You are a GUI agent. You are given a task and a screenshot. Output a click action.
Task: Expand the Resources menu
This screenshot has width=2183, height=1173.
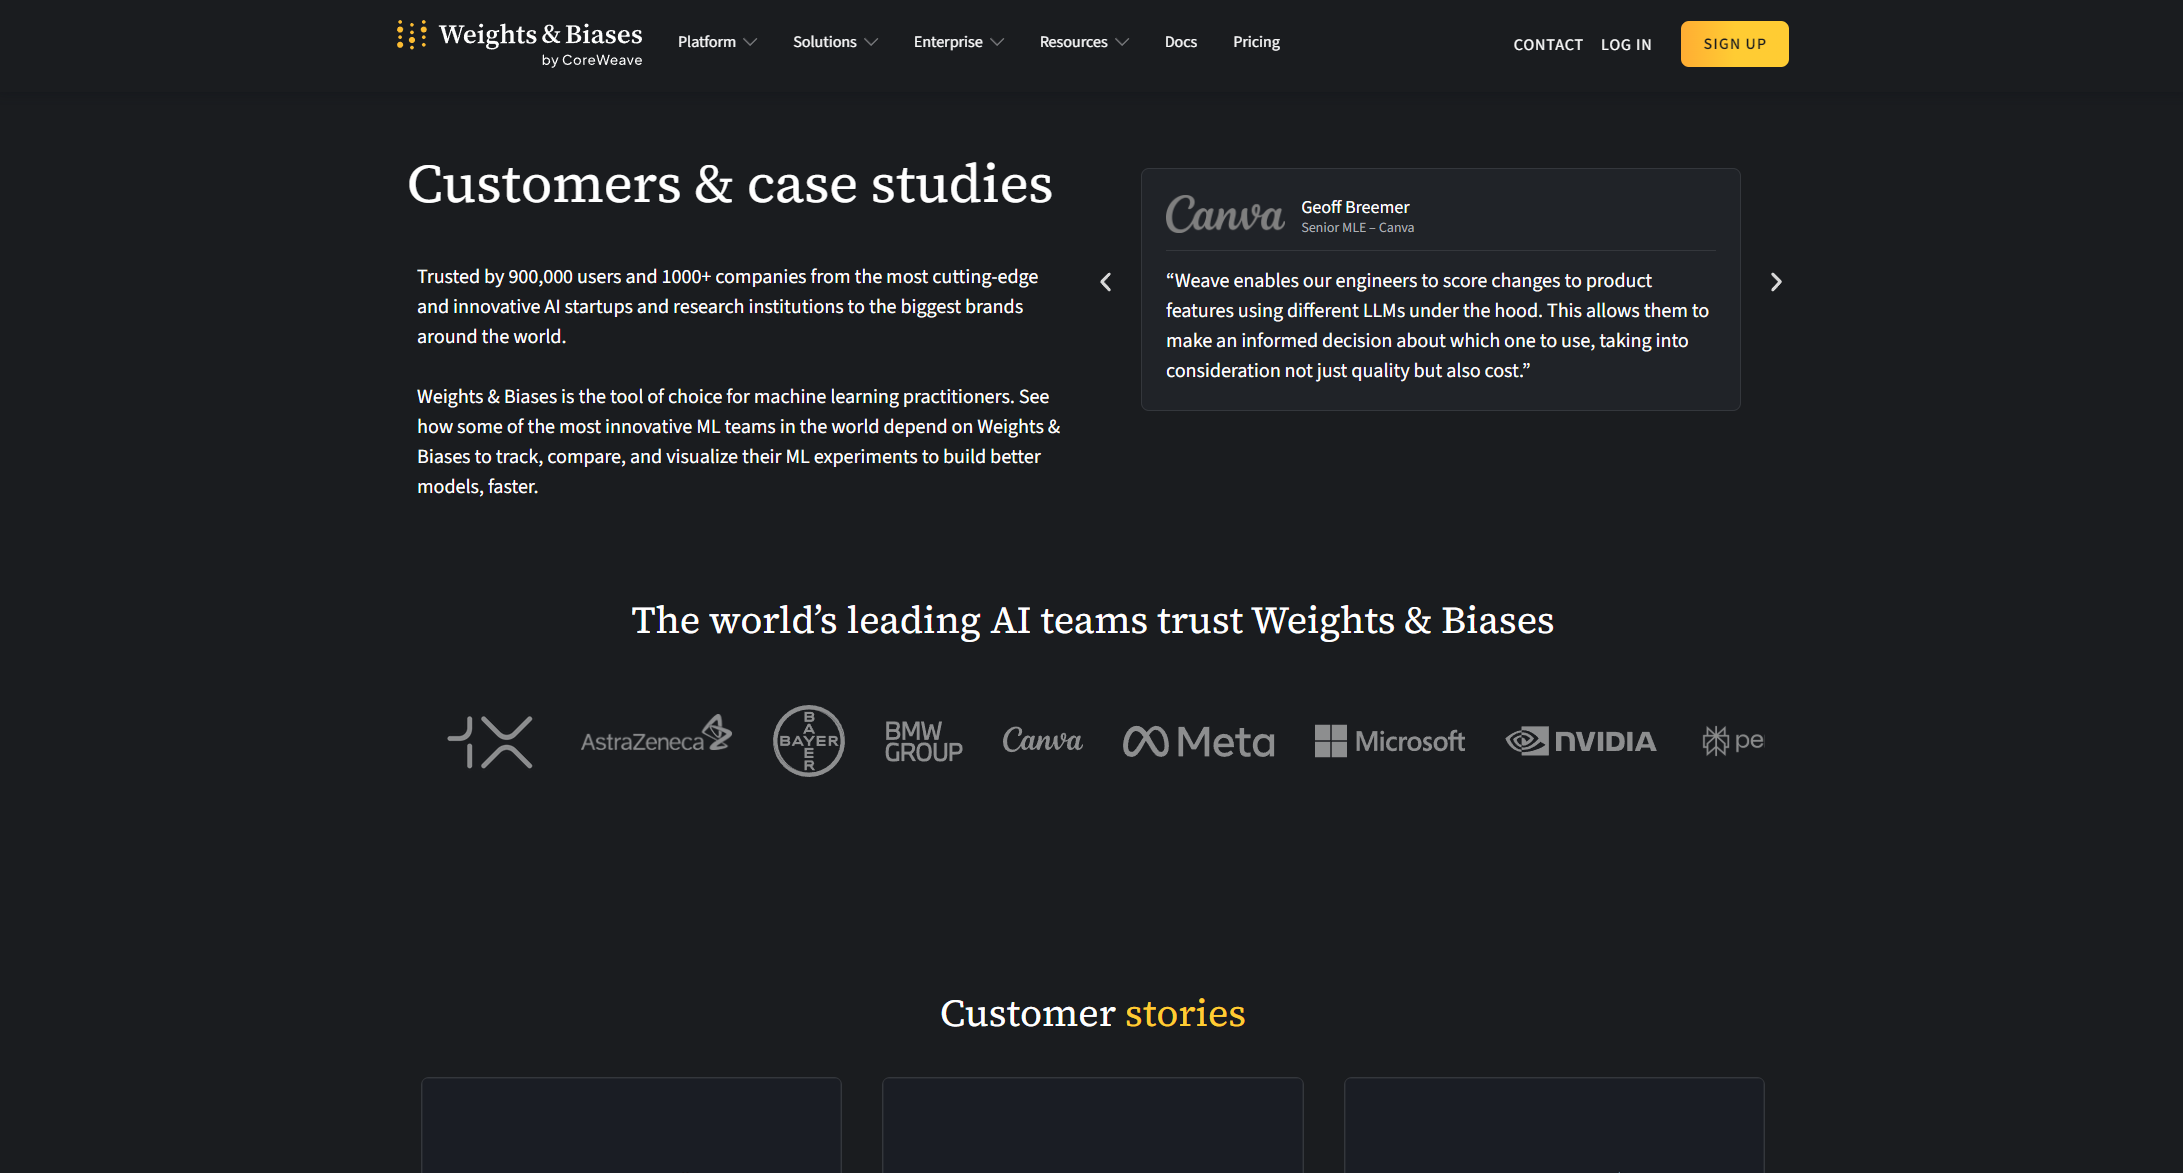tap(1084, 42)
